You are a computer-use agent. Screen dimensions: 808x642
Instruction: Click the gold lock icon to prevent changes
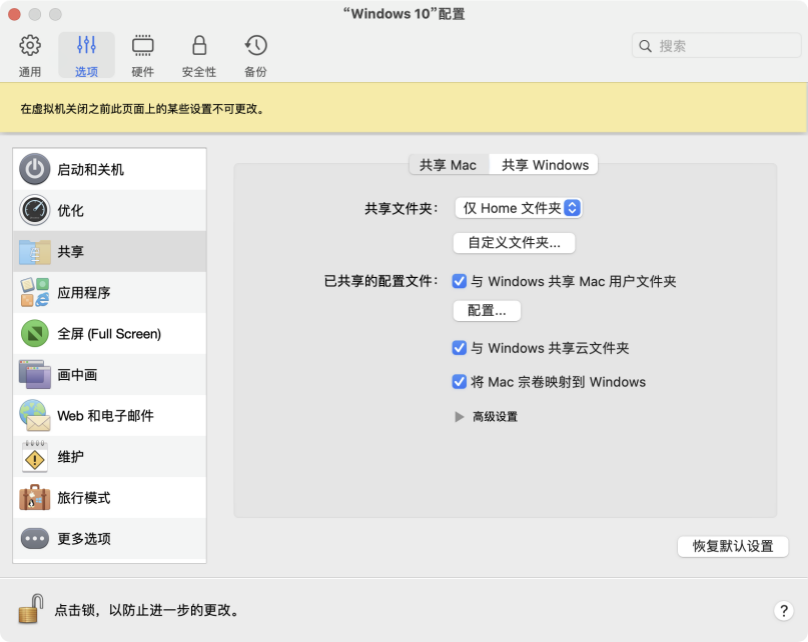31,609
